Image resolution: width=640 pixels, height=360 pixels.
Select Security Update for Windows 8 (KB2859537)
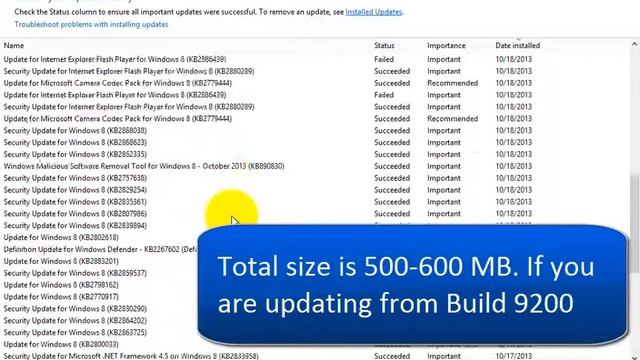75,273
